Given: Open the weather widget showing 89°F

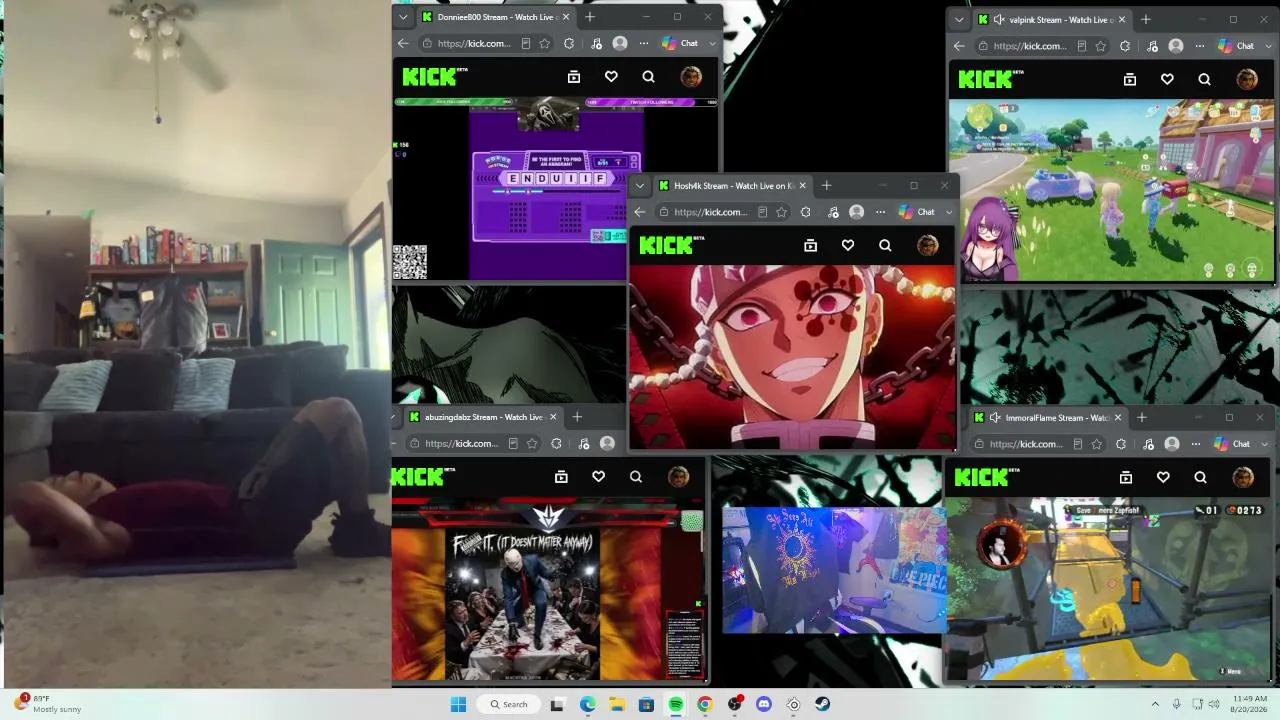Looking at the screenshot, I should 48,704.
